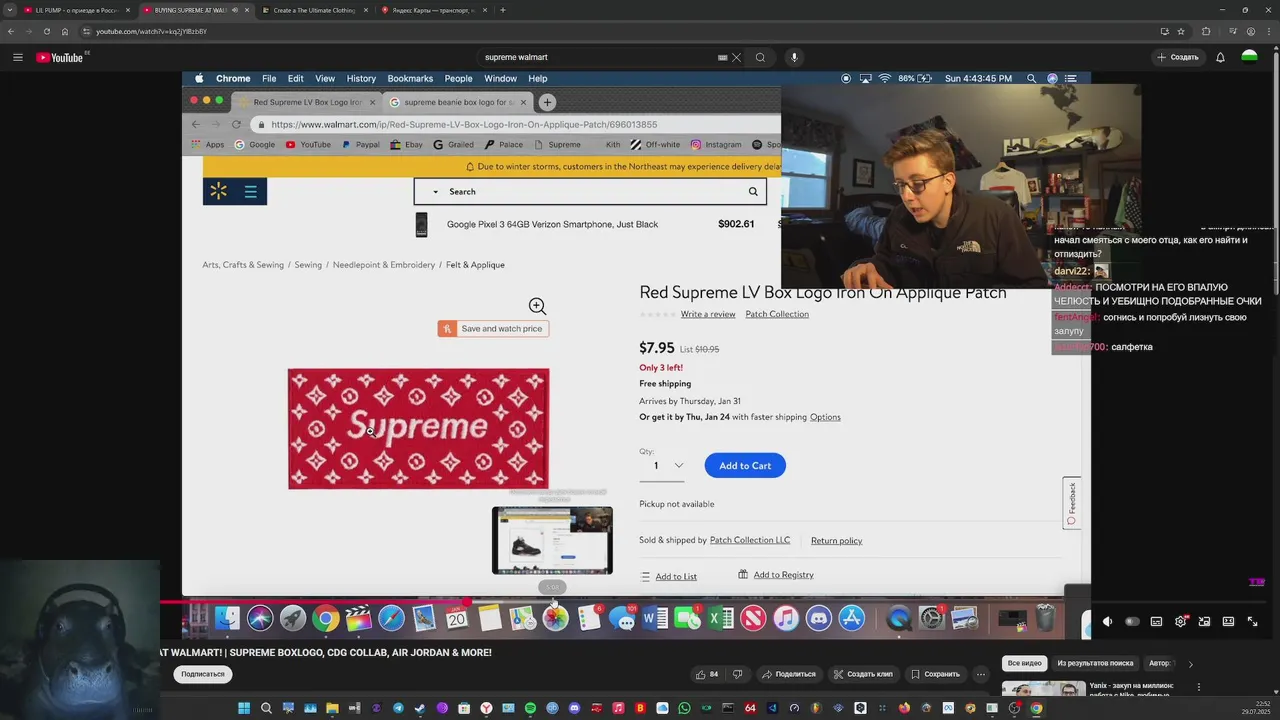Show the next chips with the right arrow
Screen dimensions: 1280x720
coord(1190,663)
